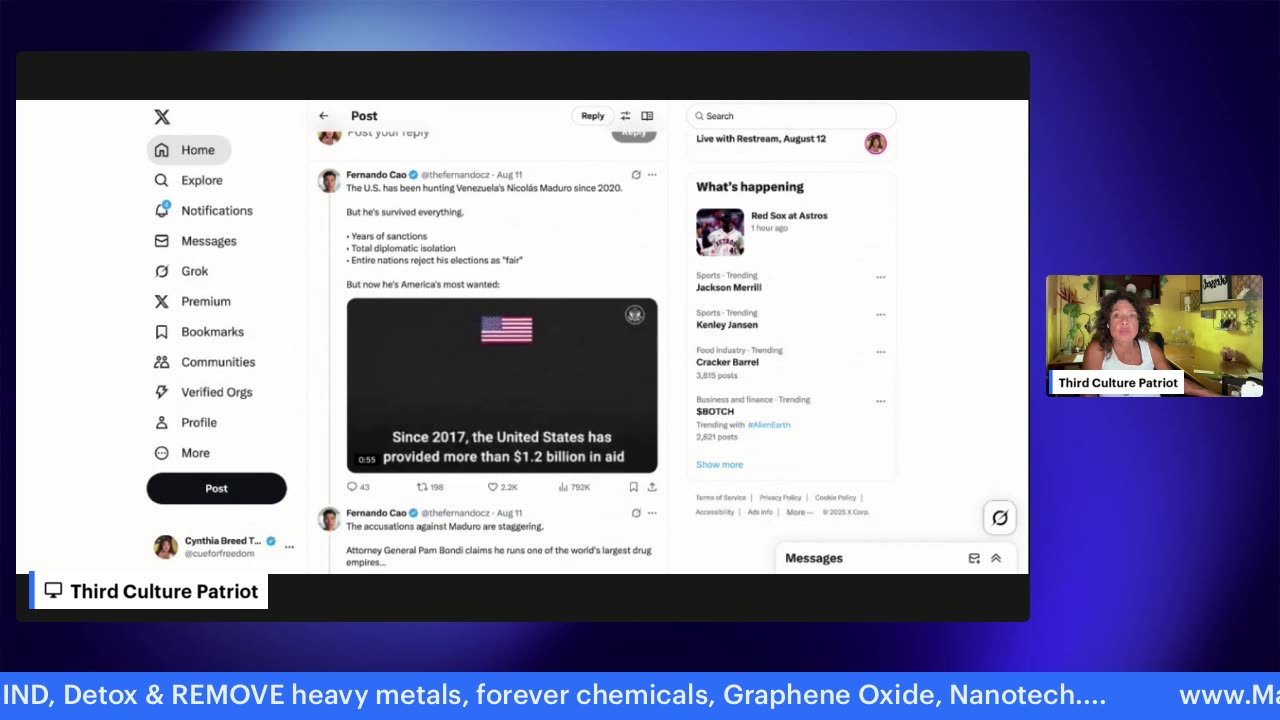
Task: Click the X logo in sidebar
Action: click(x=162, y=117)
